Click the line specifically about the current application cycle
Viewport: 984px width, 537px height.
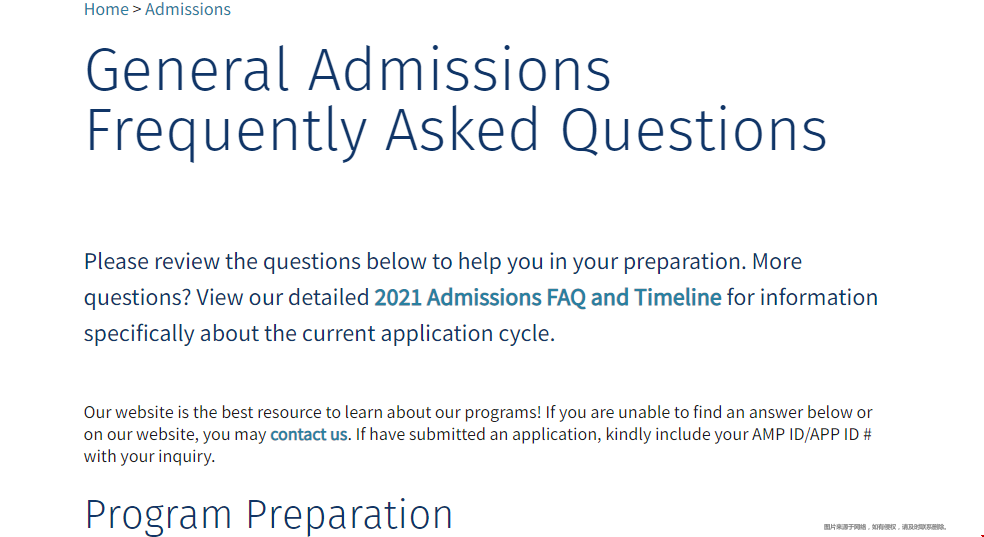(x=319, y=333)
